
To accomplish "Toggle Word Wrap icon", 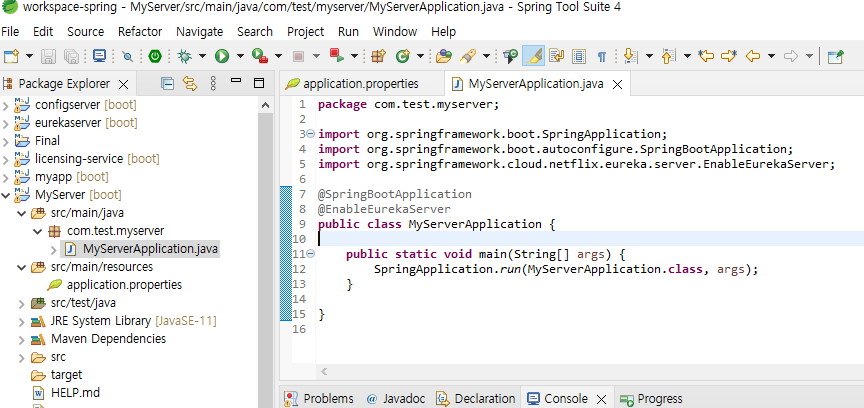I will click(557, 56).
